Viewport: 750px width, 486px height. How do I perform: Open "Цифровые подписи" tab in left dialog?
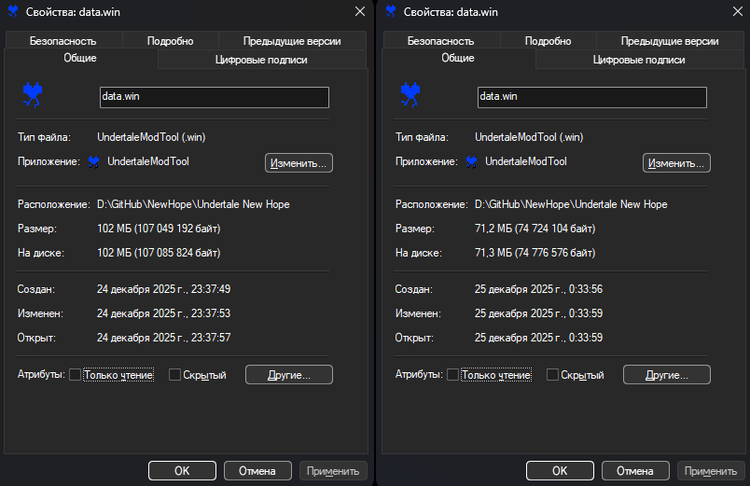point(261,60)
